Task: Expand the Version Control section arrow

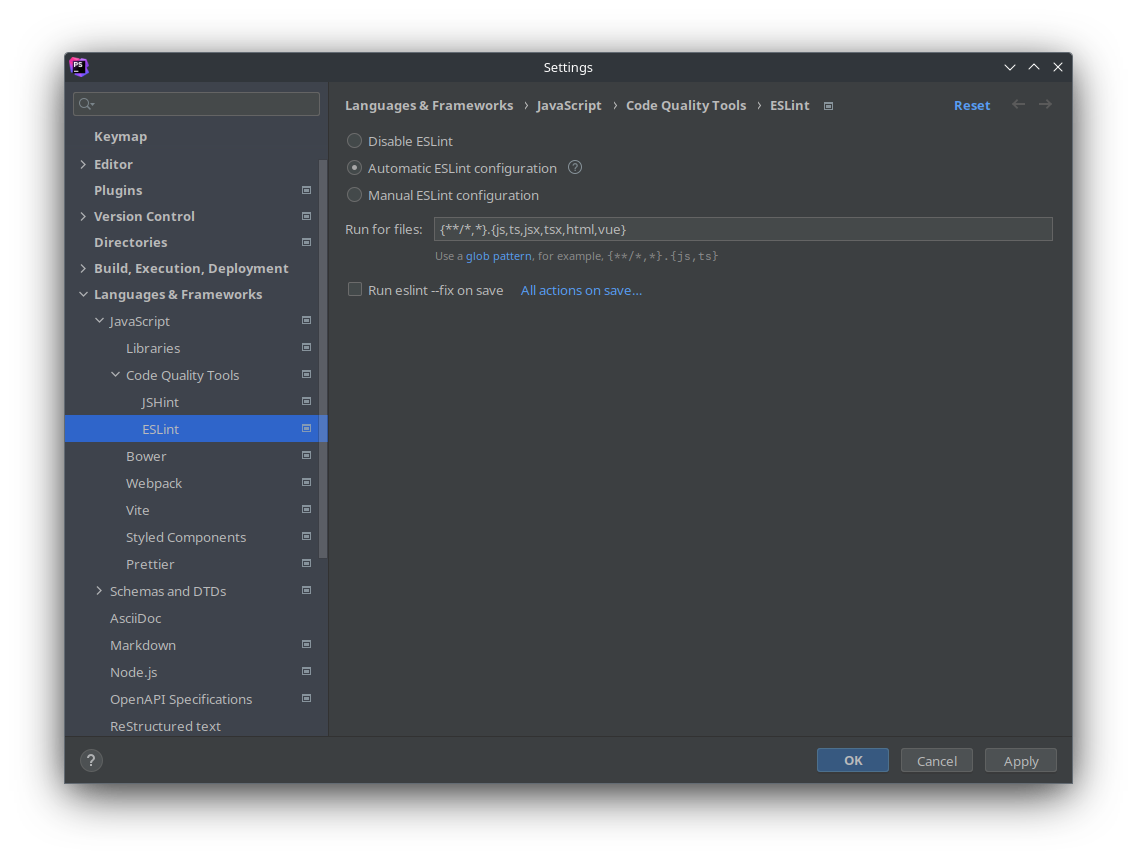Action: pos(83,216)
